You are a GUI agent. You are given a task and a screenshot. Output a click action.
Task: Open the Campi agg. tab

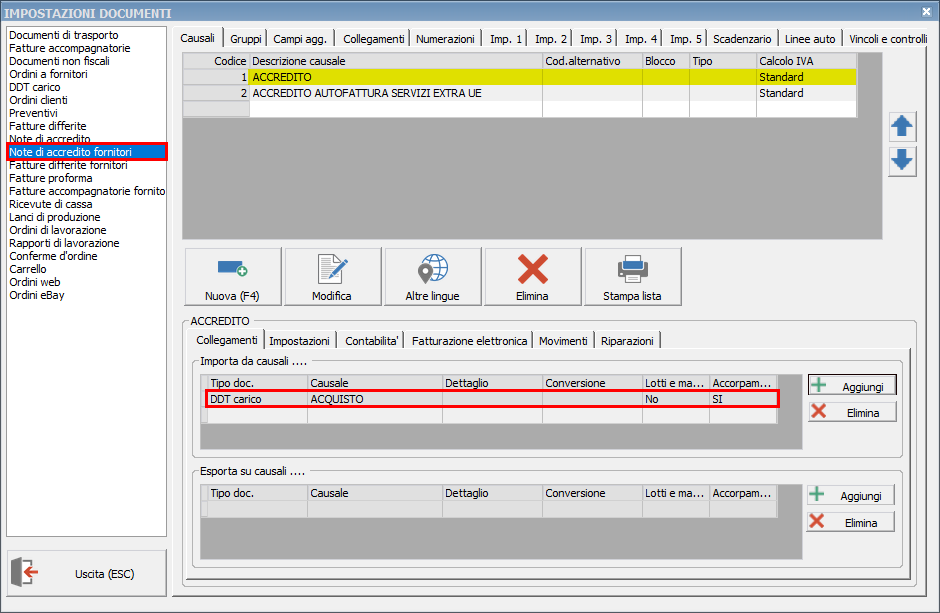(x=300, y=39)
